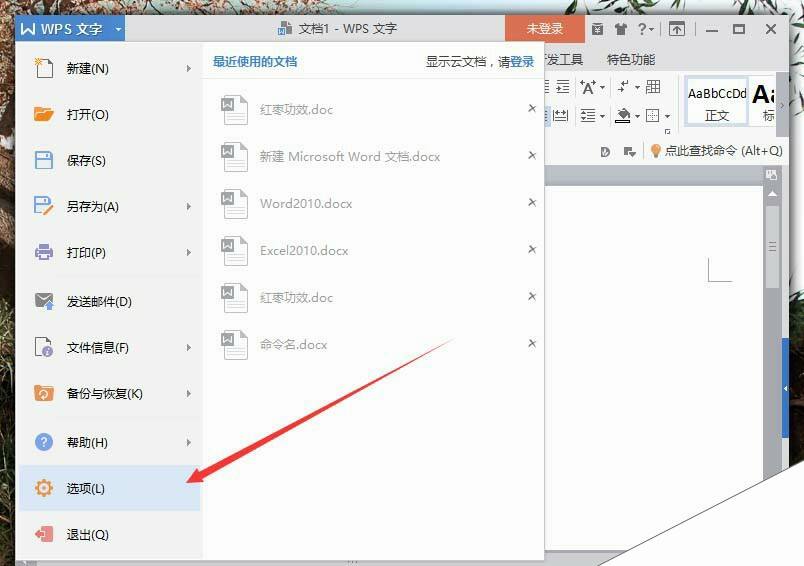Expand the 帮助(H) submenu arrow
Screen dimensions: 804x566
pos(189,442)
